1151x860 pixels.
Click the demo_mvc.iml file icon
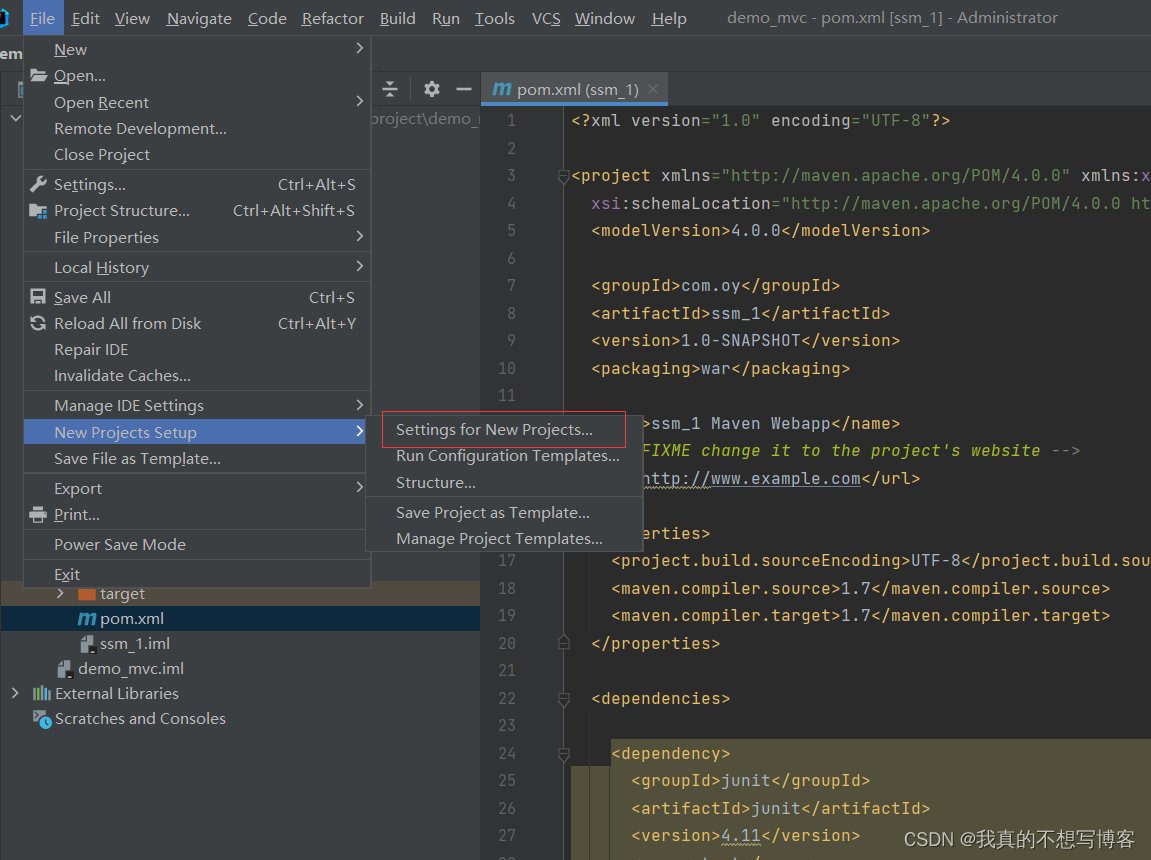65,668
